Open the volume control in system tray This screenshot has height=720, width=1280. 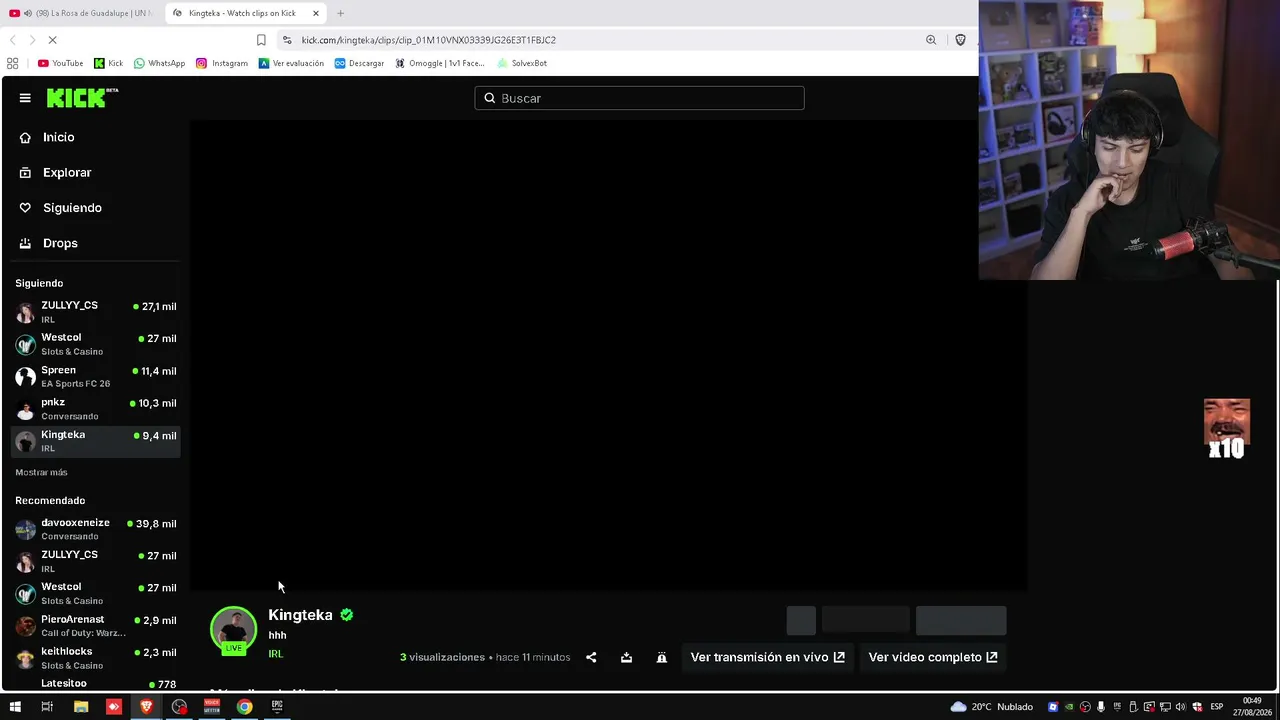click(x=1181, y=707)
